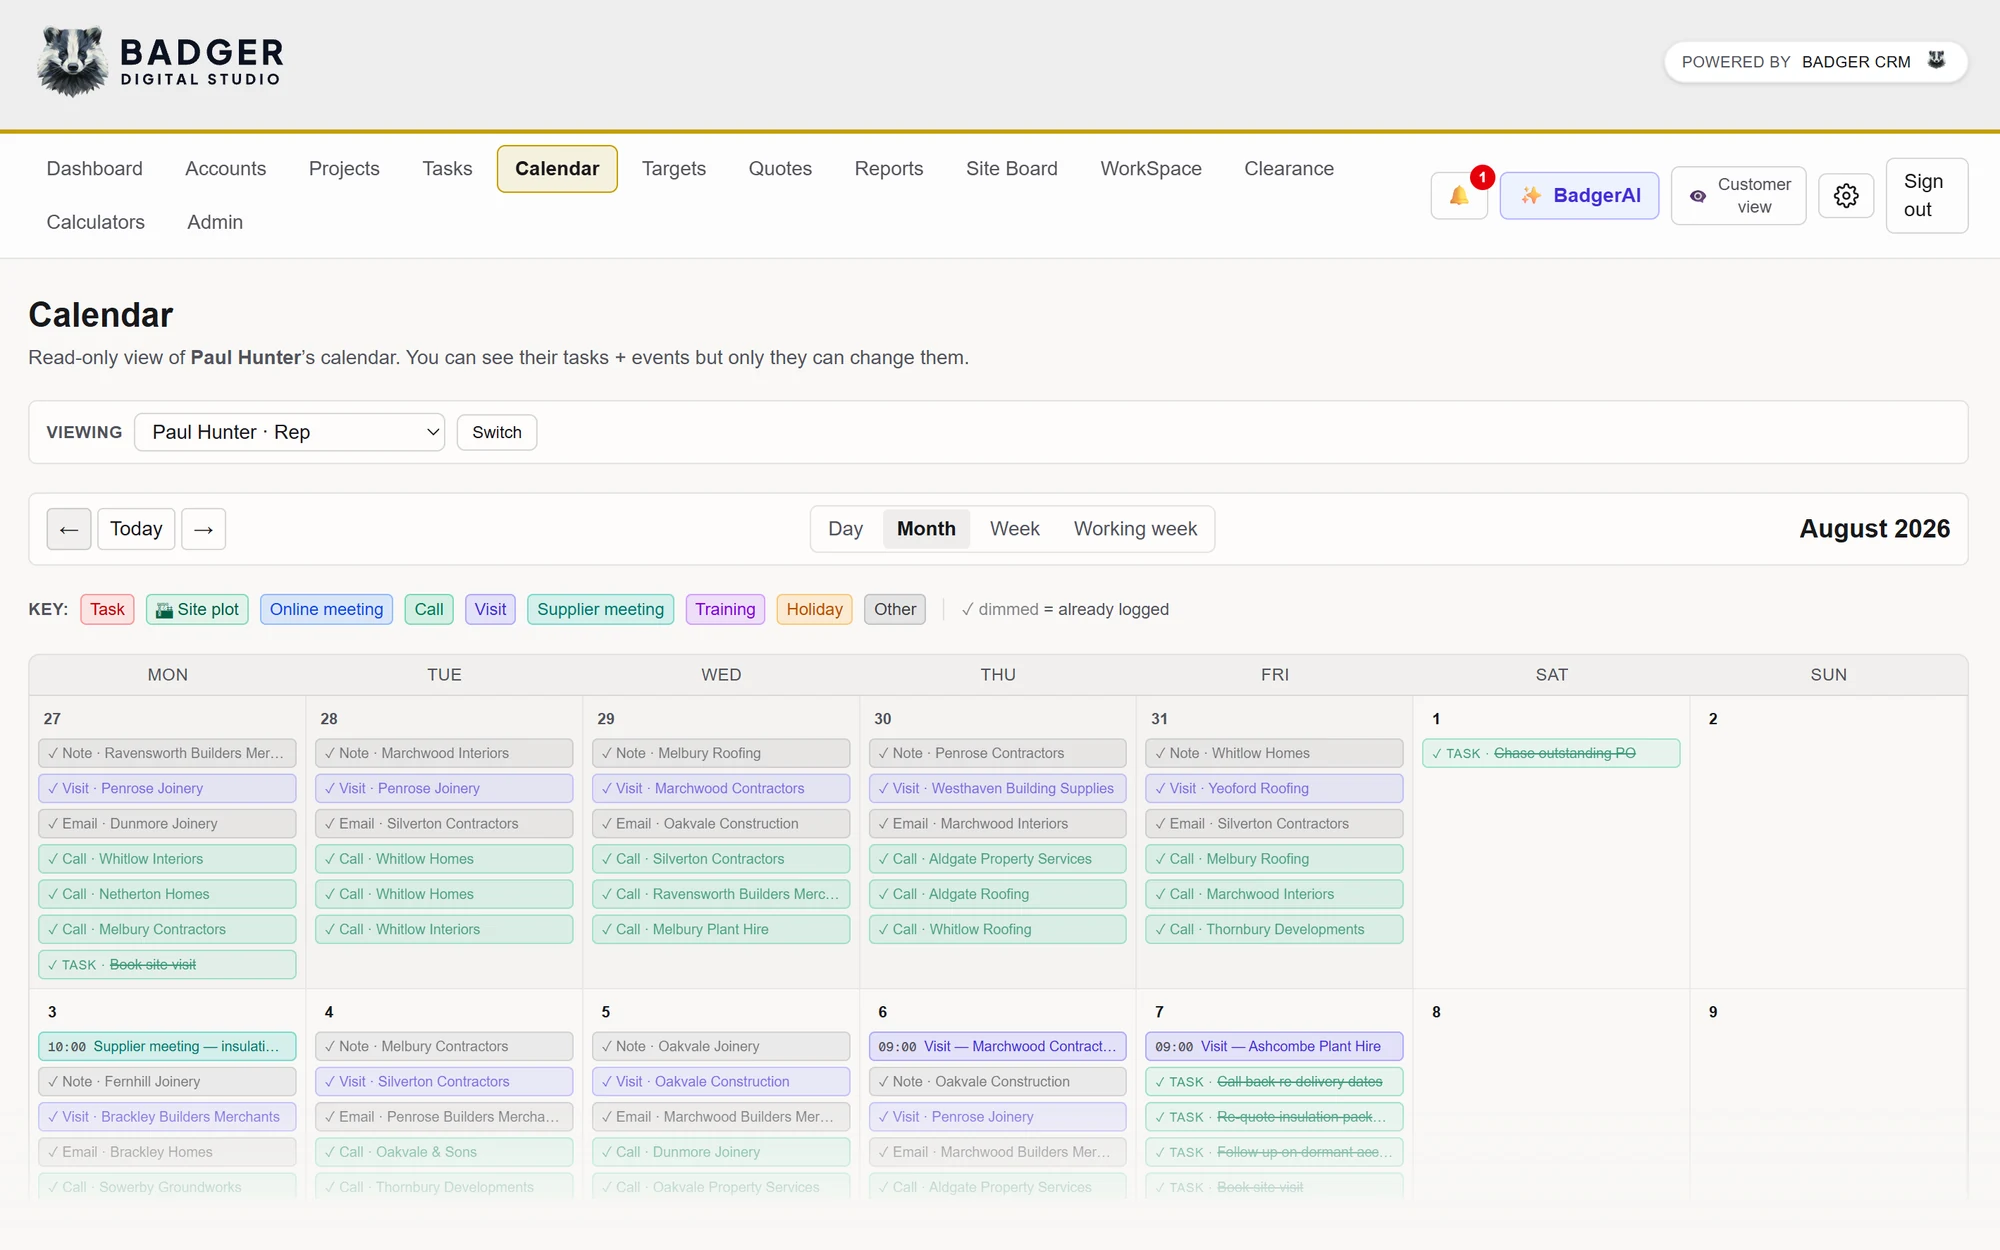Click the Switch button
Screen dimensions: 2000x1250
tap(497, 432)
